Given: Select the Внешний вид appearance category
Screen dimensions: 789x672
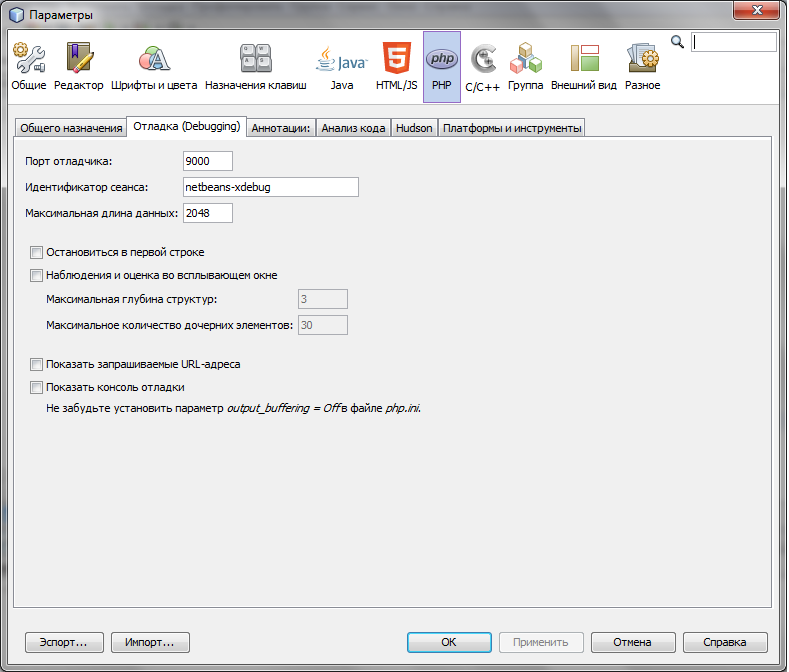Looking at the screenshot, I should click(x=584, y=66).
